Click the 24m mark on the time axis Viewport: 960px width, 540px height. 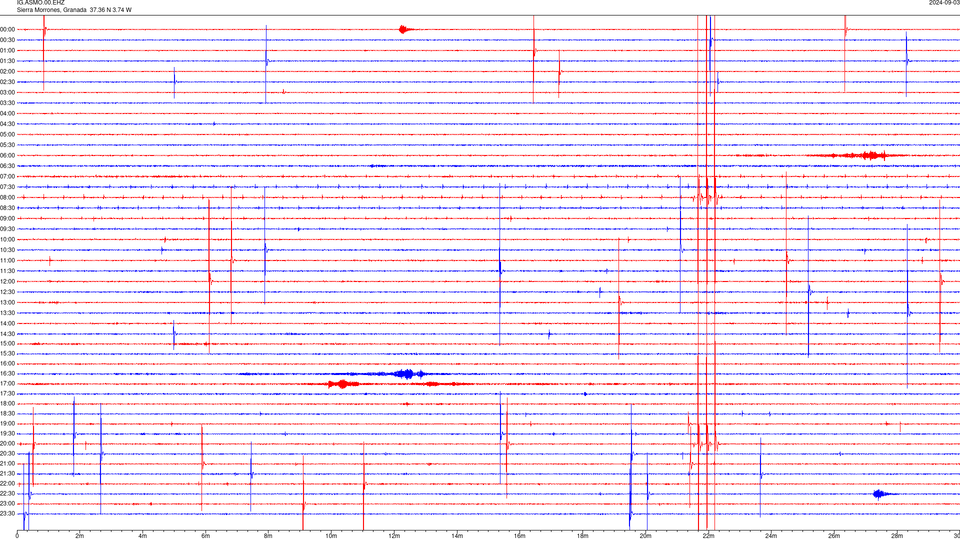(x=771, y=536)
